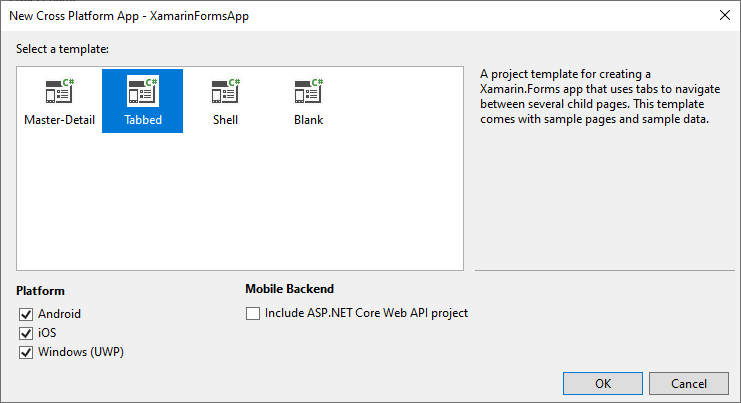This screenshot has width=741, height=403.
Task: Click the Android checkbox label text
Action: pyautogui.click(x=60, y=314)
